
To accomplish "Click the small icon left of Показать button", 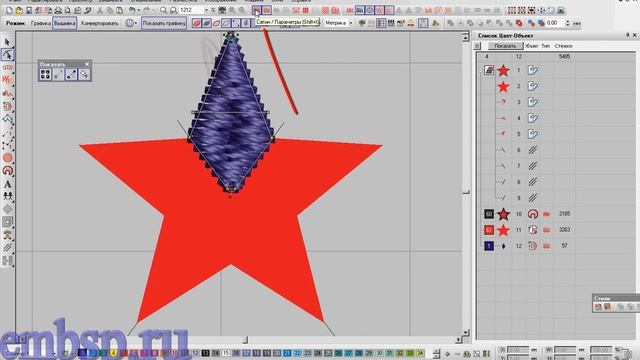I will coord(477,46).
